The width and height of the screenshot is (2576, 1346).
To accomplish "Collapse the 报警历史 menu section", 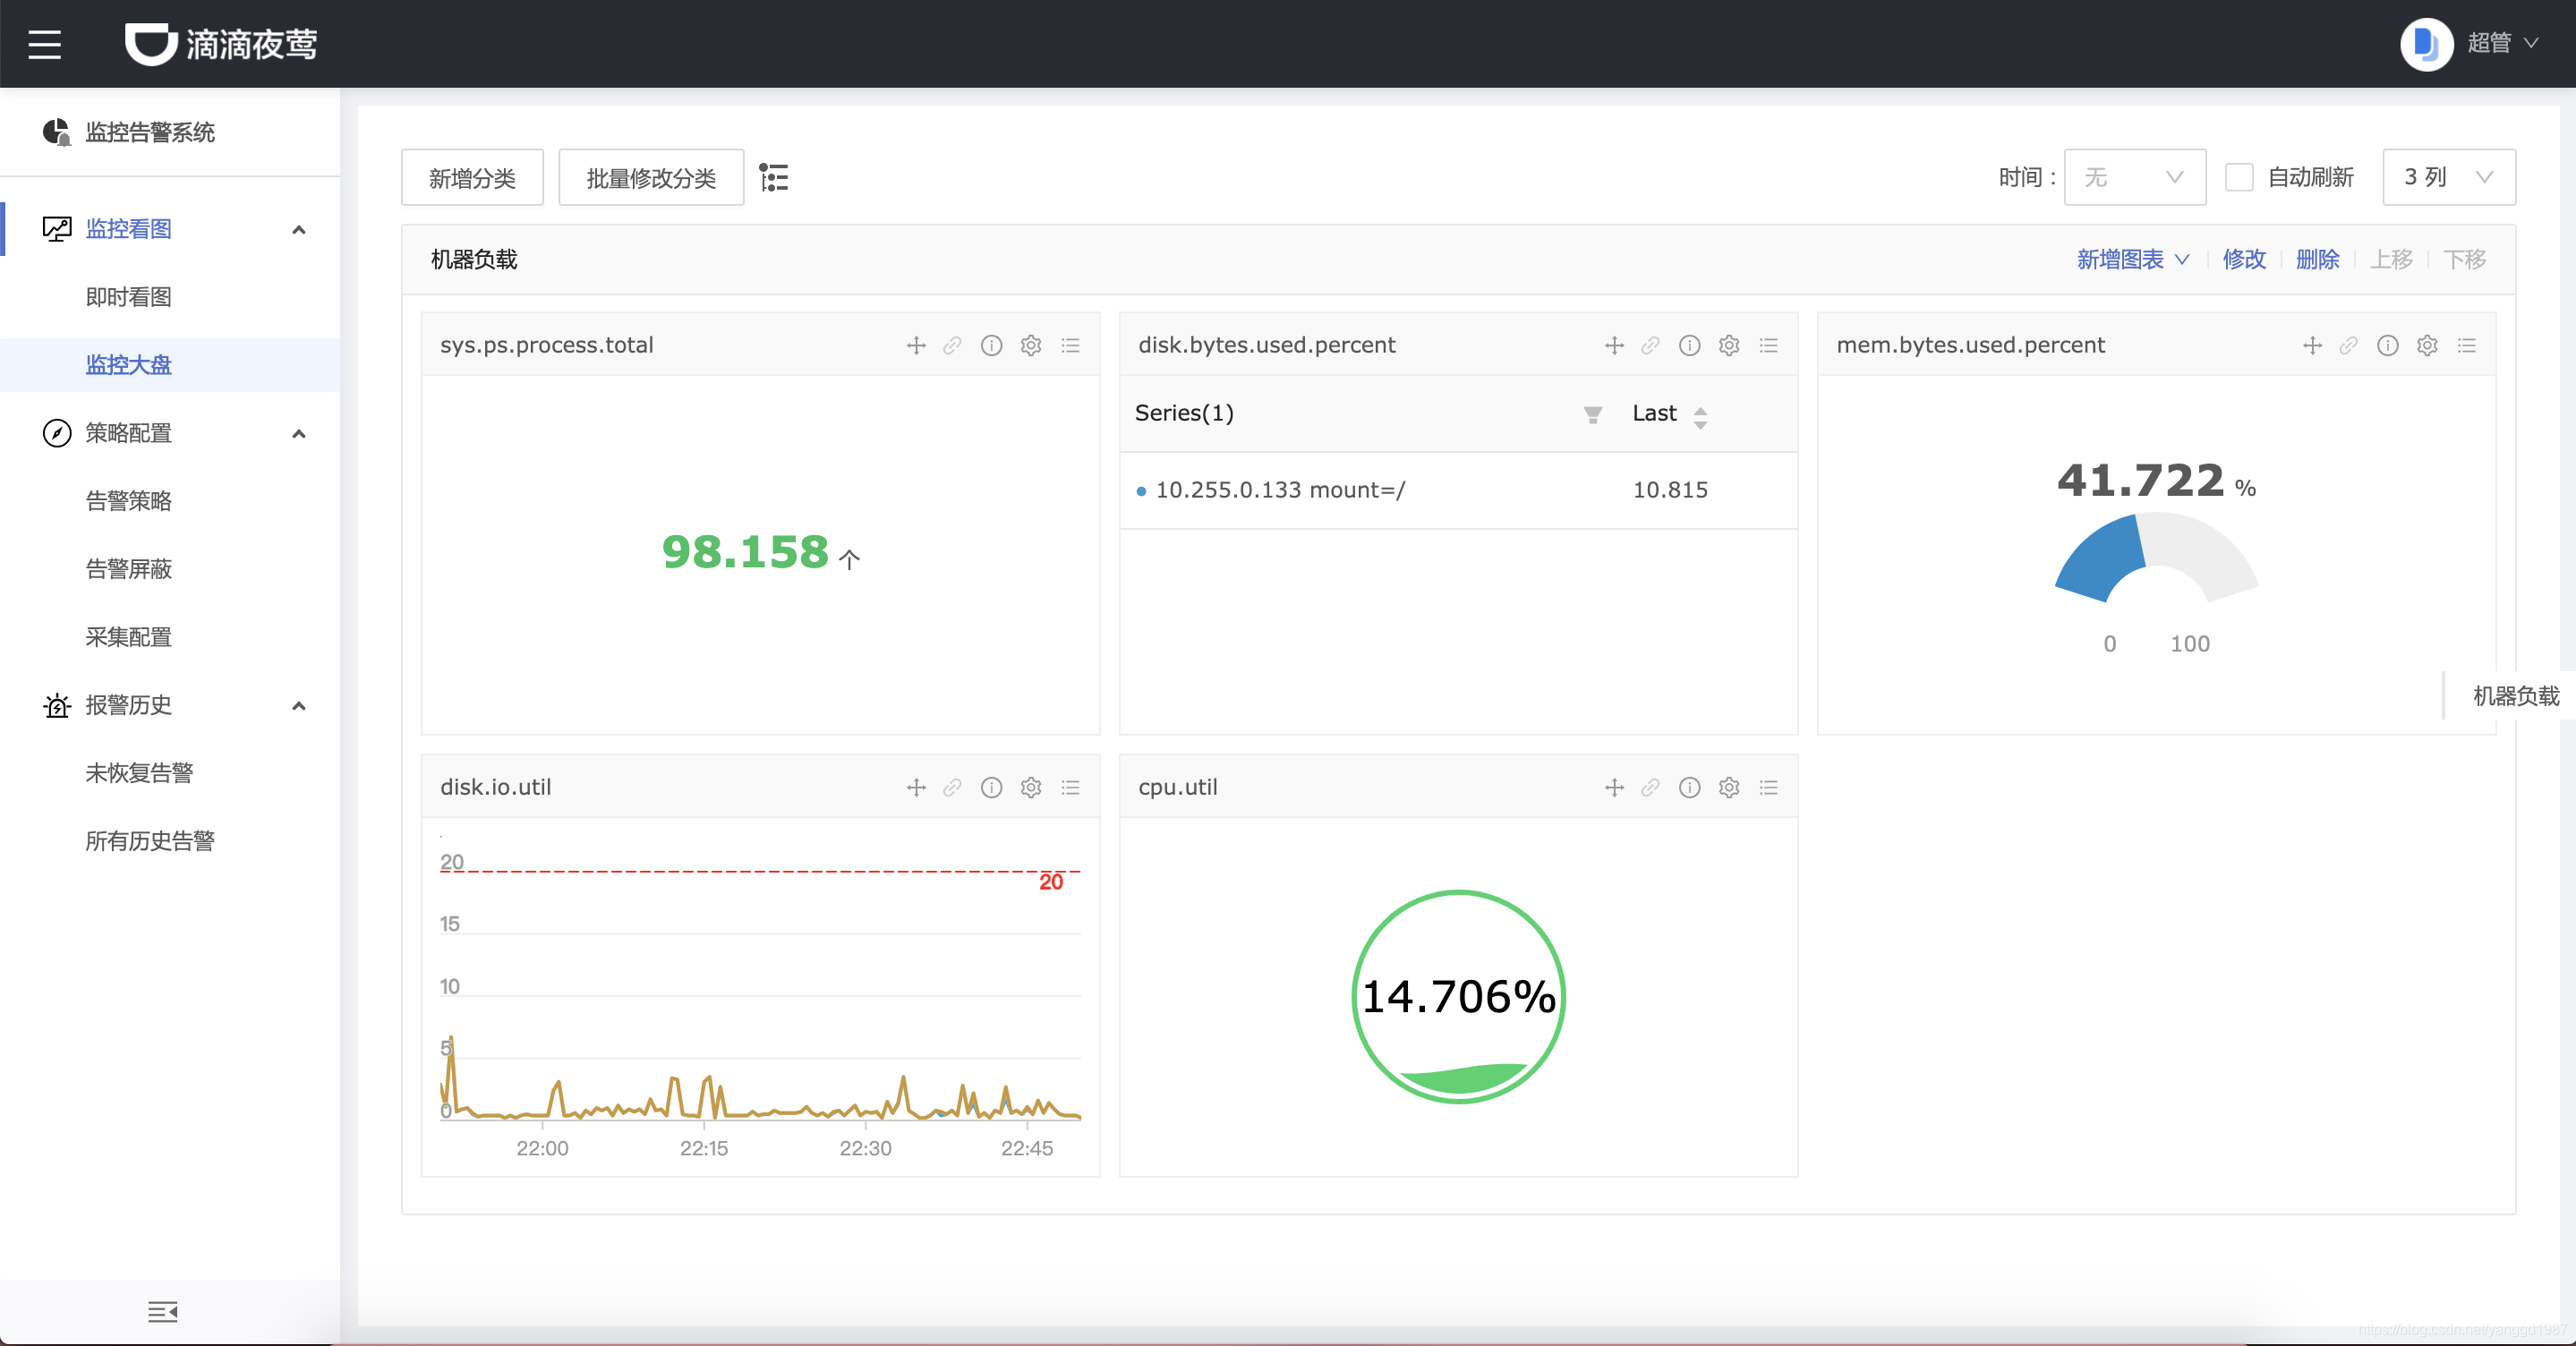I will (298, 705).
